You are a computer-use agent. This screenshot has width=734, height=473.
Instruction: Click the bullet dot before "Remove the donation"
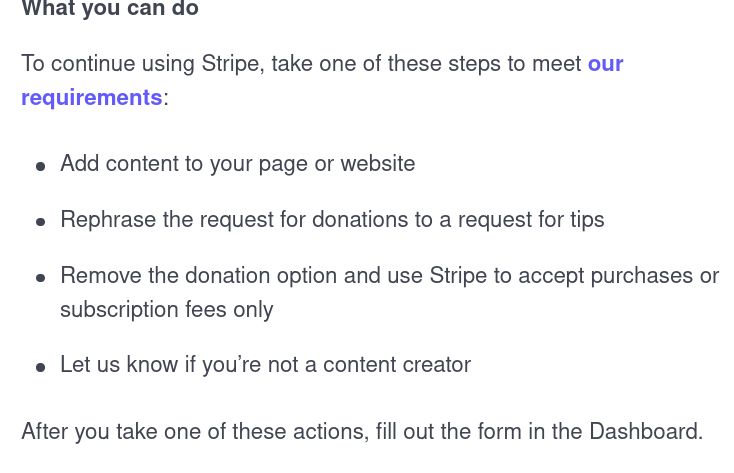[x=41, y=278]
